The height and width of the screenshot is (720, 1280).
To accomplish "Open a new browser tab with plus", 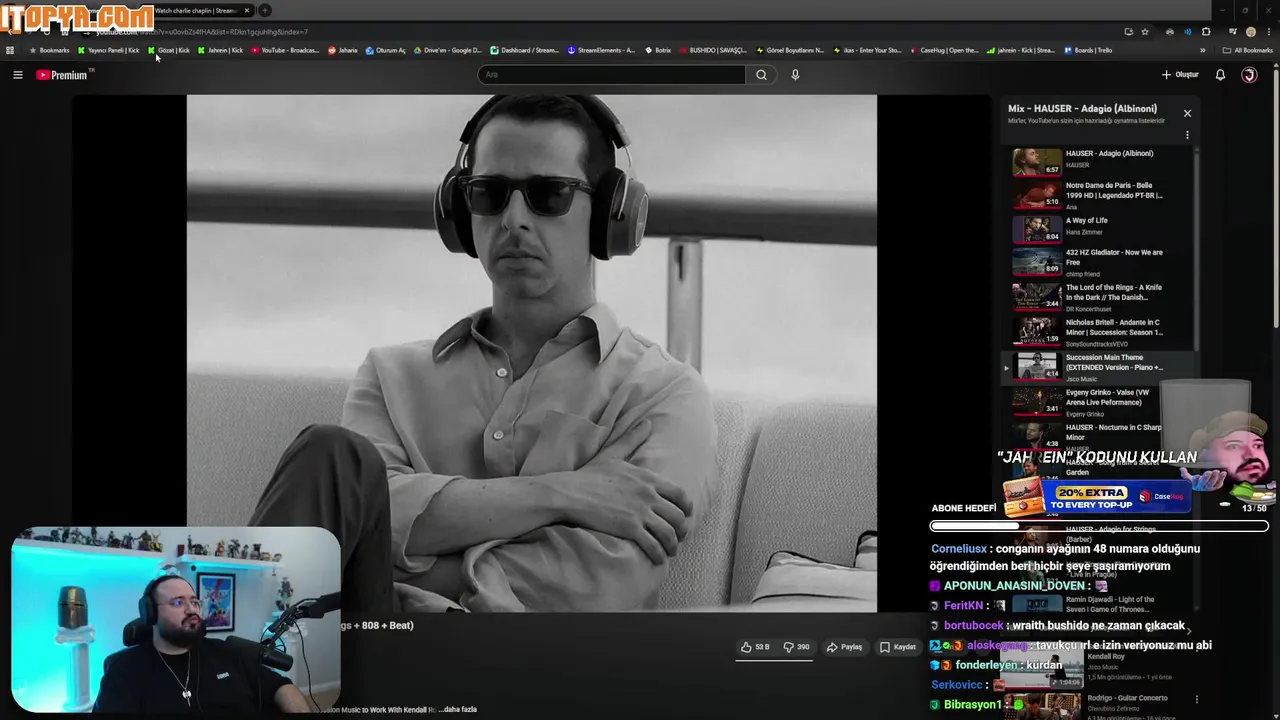I will click(x=265, y=10).
